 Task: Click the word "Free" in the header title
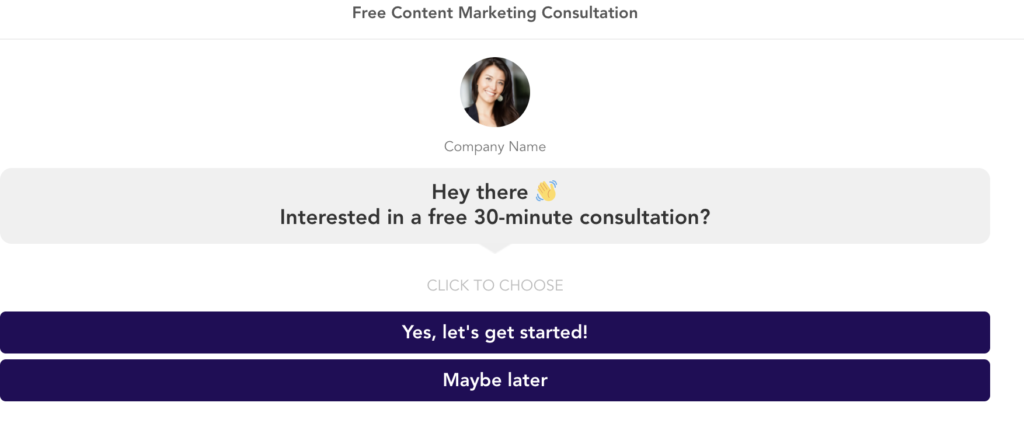369,13
